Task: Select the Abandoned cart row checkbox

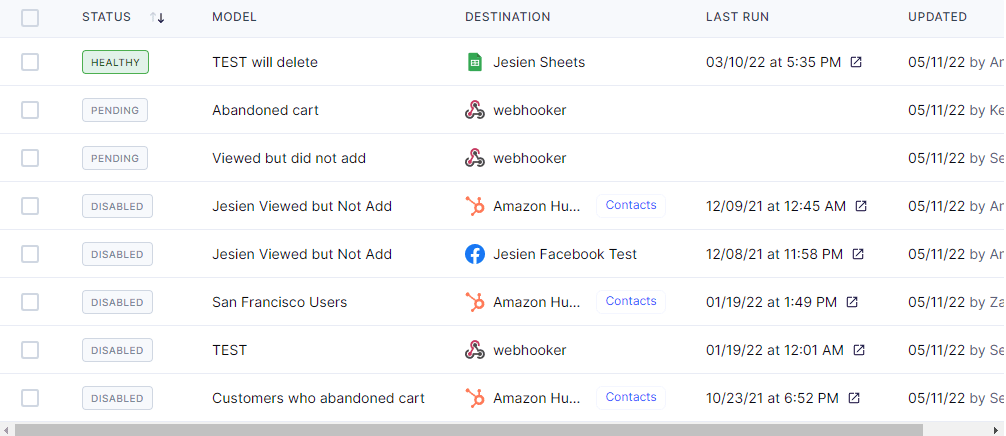Action: [30, 110]
